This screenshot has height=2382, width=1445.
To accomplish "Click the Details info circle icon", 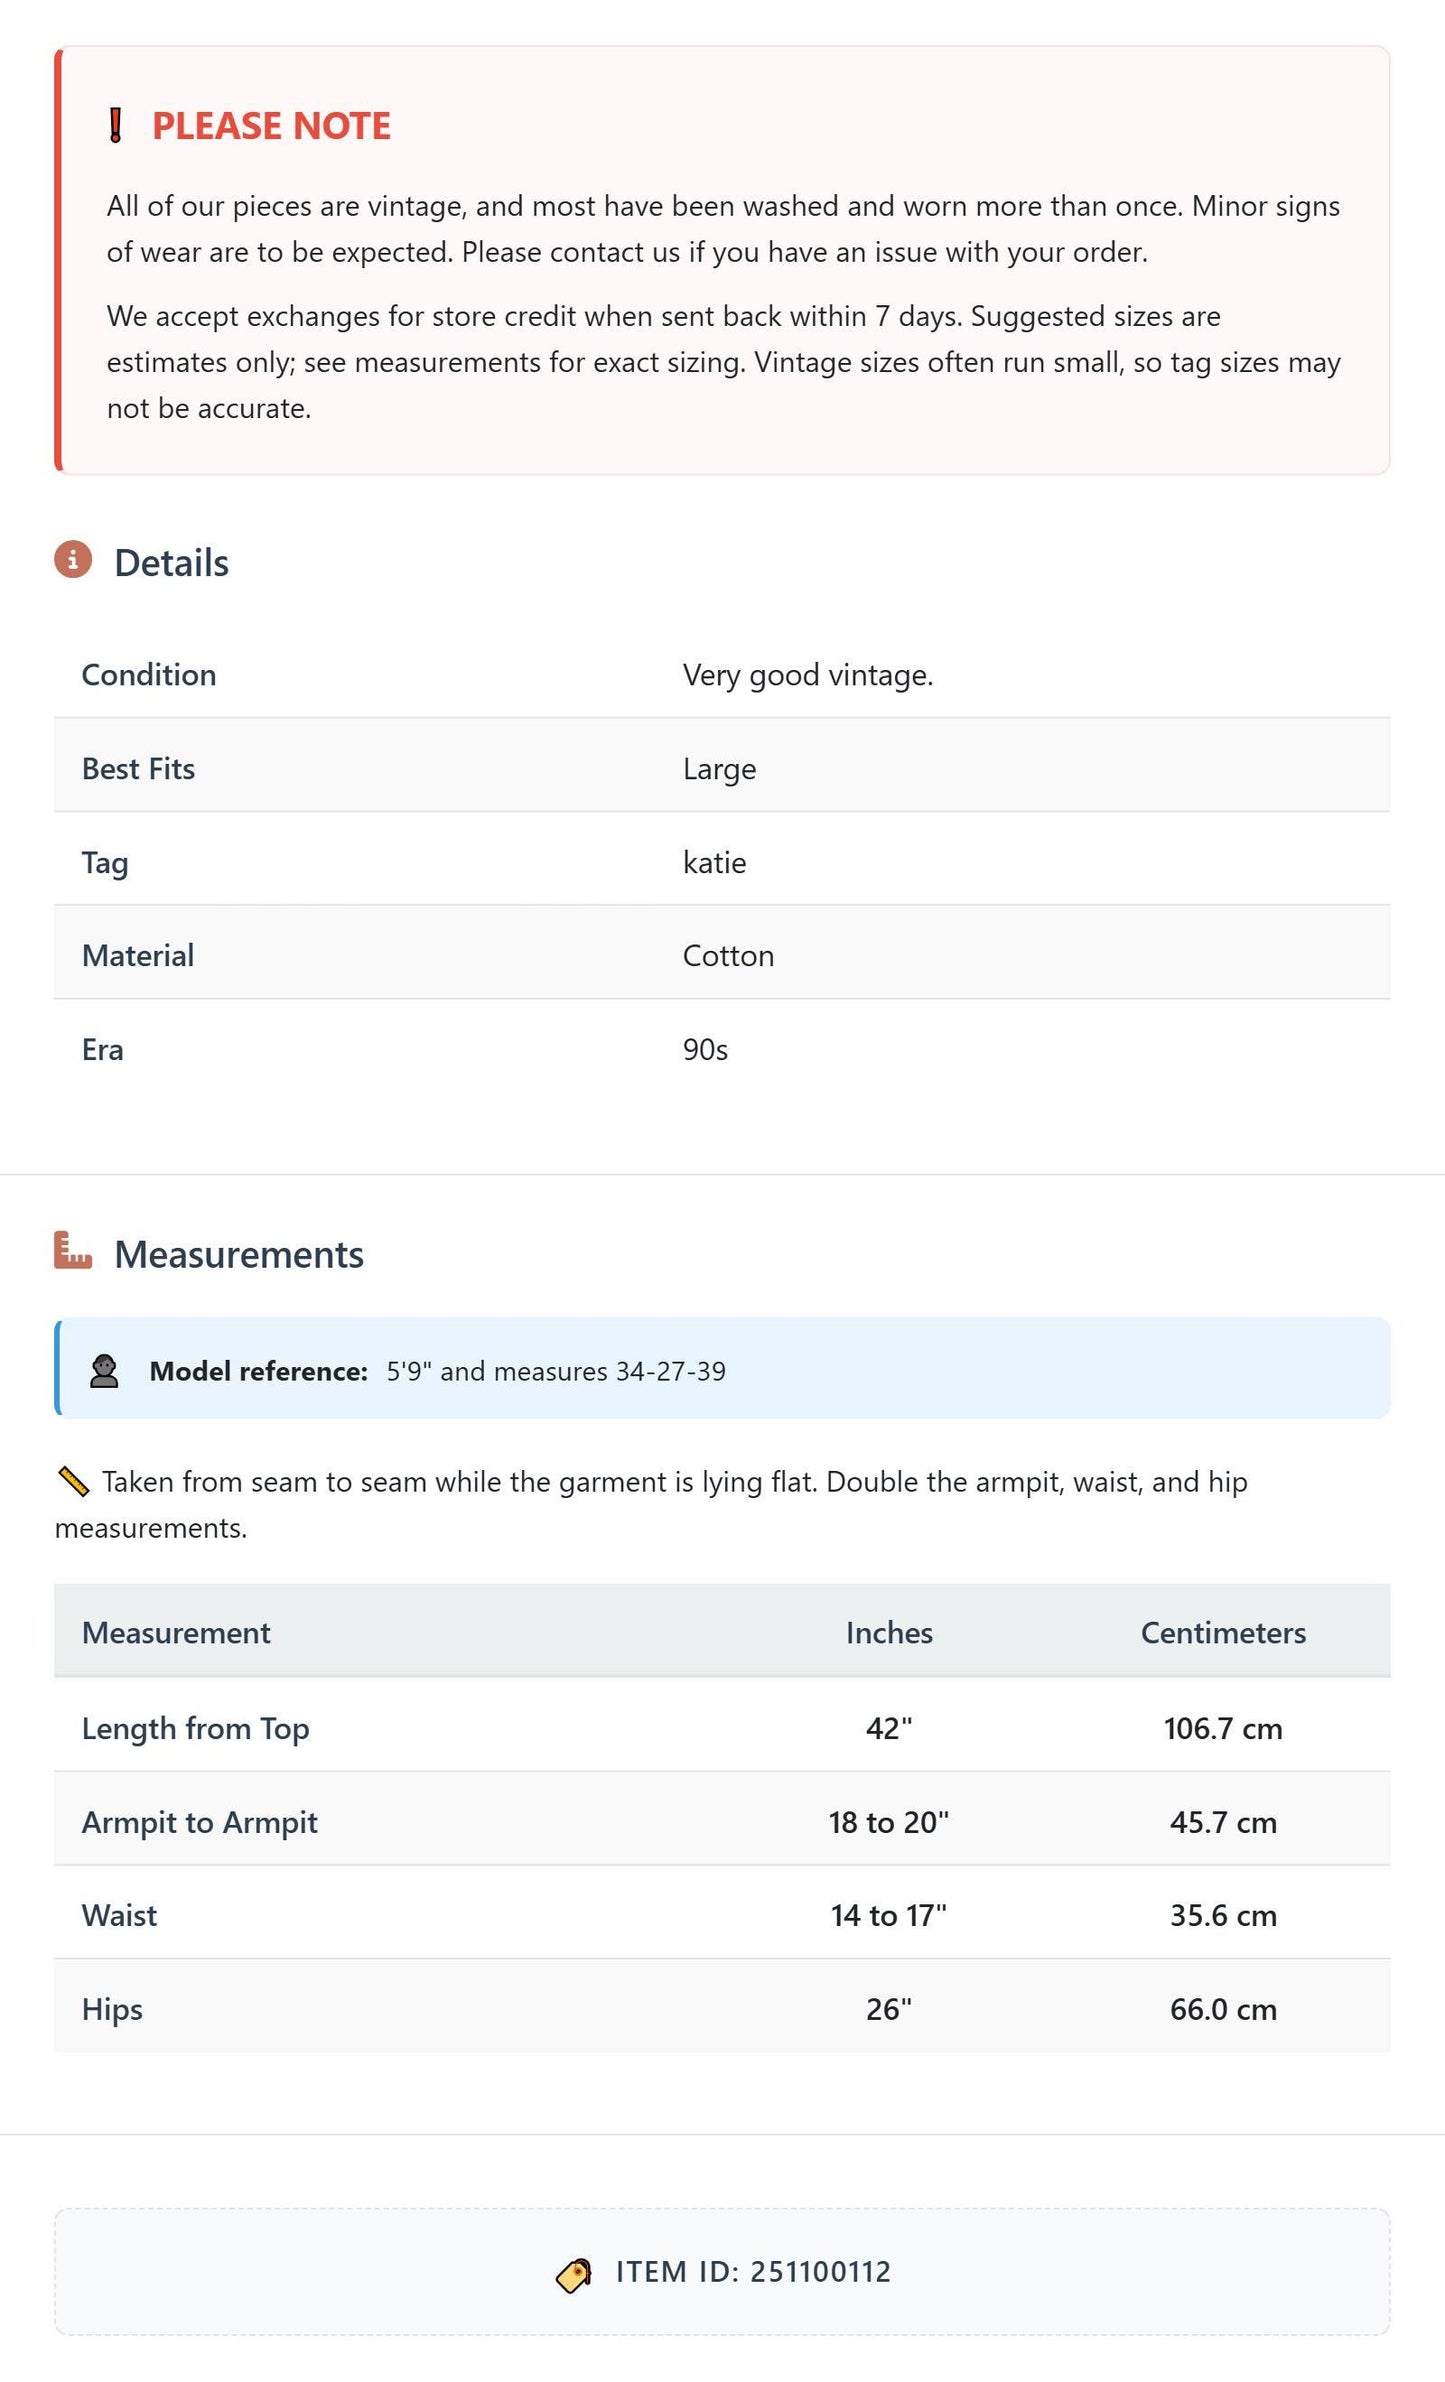I will (73, 560).
